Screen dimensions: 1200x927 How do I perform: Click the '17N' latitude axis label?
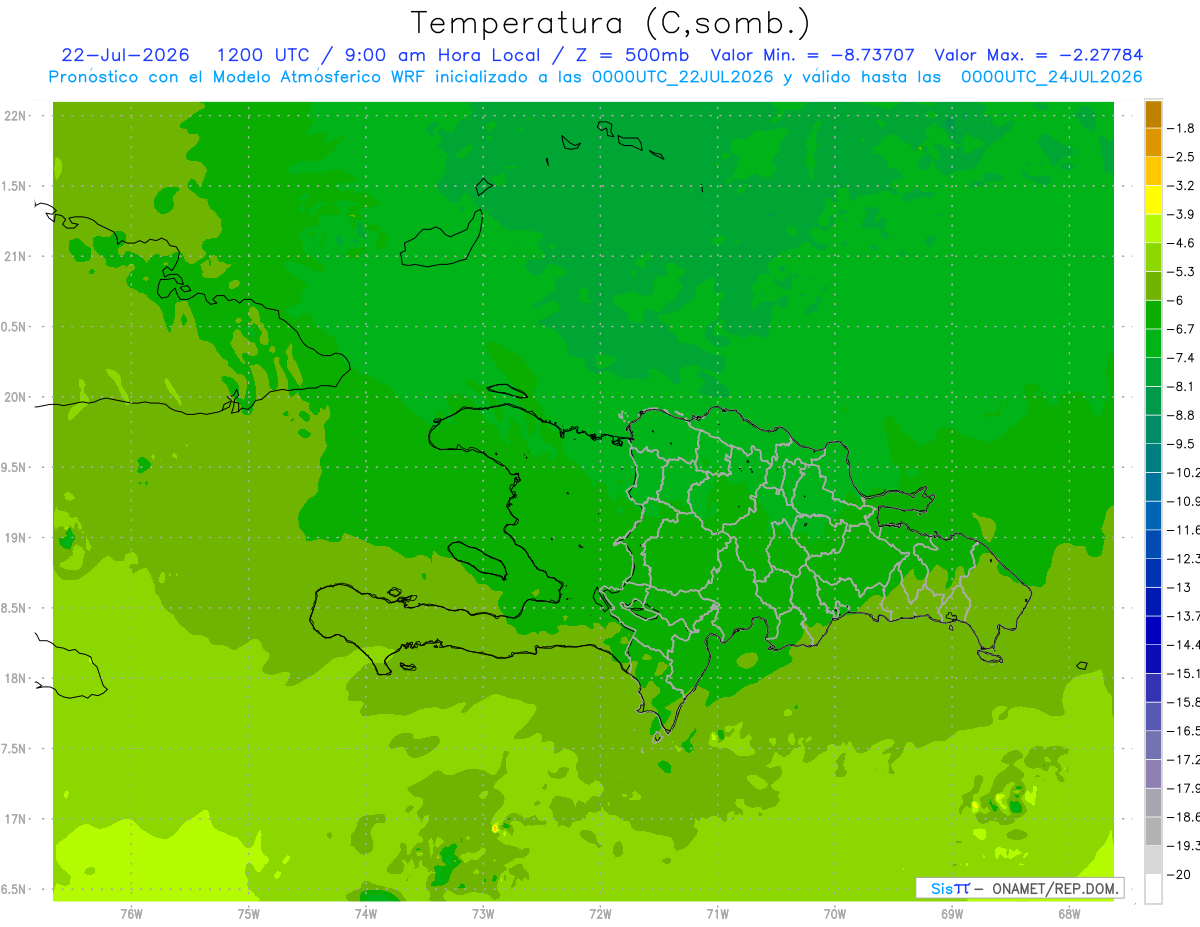(x=17, y=819)
